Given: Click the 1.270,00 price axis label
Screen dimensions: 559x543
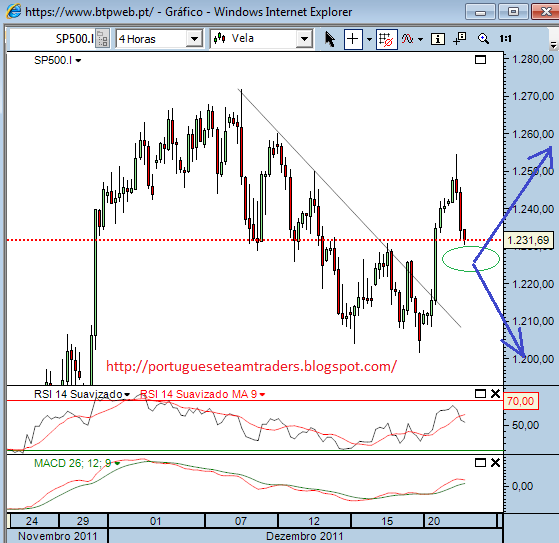Looking at the screenshot, I should pyautogui.click(x=533, y=96).
